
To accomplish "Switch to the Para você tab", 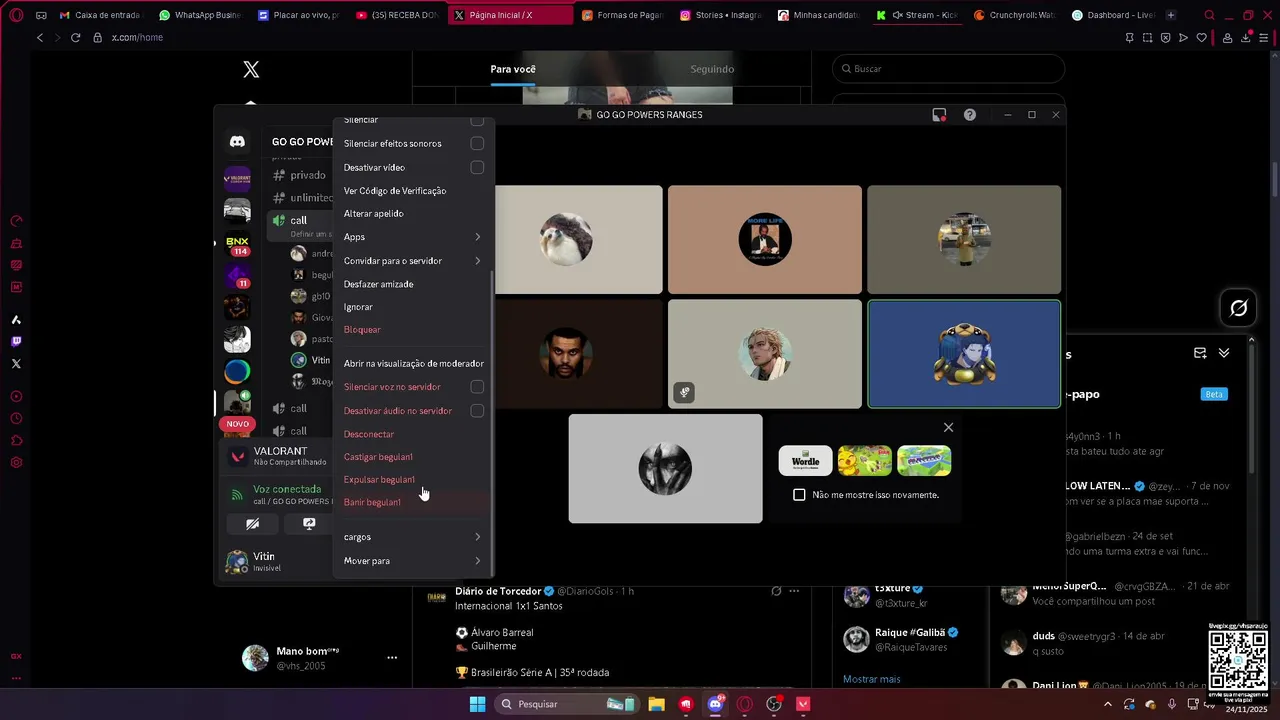I will click(513, 69).
